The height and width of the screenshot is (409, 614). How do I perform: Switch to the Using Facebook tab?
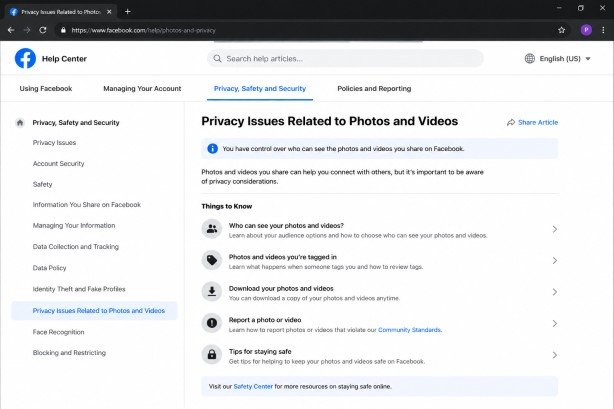tap(46, 89)
